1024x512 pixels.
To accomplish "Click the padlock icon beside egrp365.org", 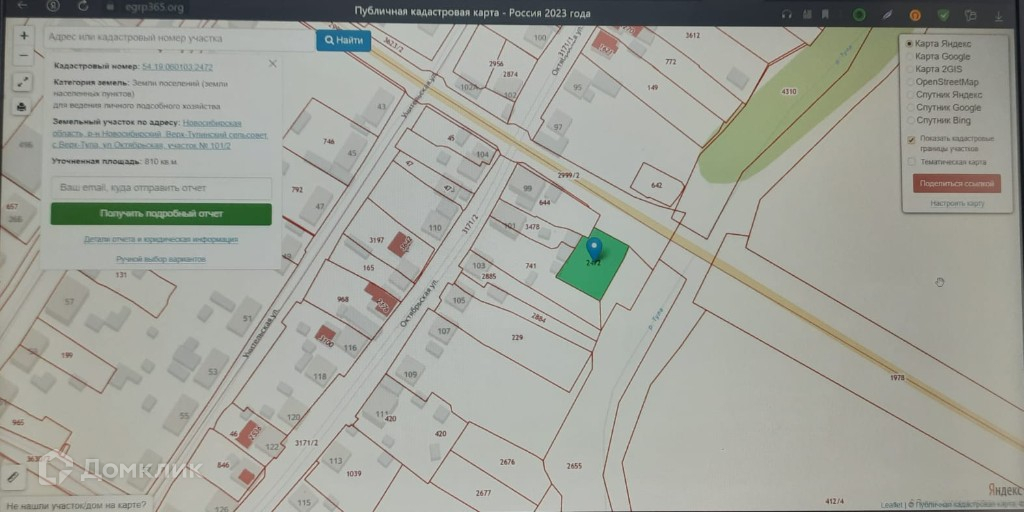I will pos(108,7).
